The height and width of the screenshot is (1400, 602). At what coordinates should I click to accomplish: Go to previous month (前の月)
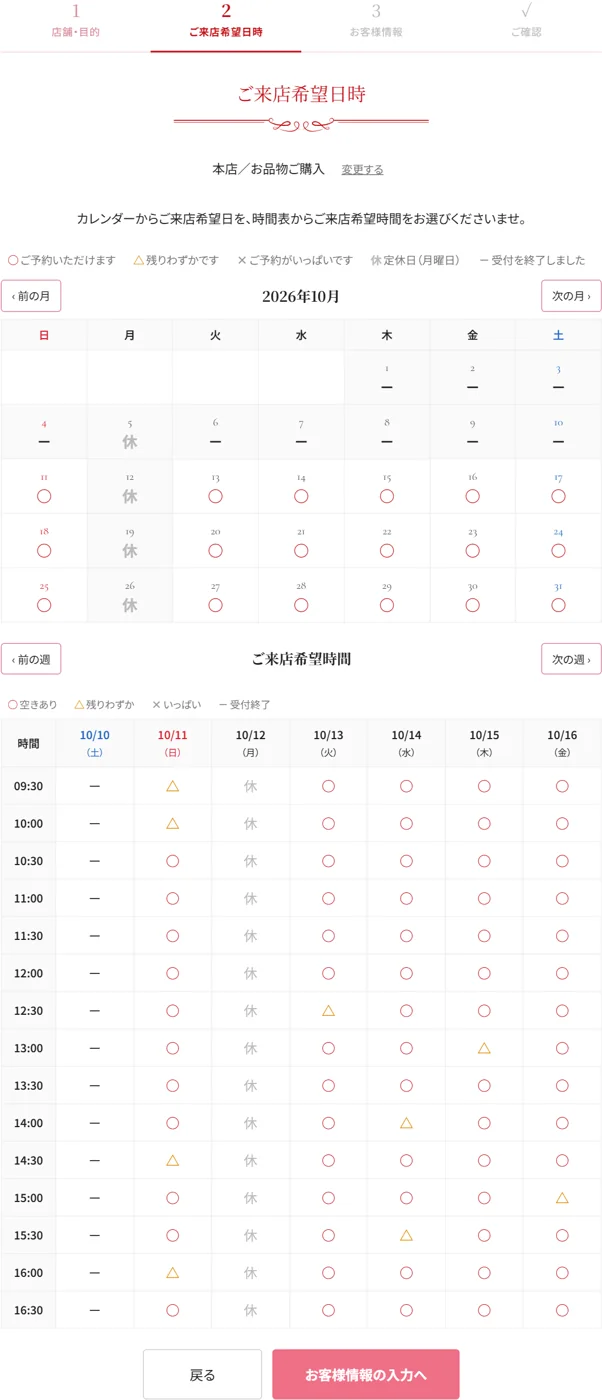click(x=31, y=296)
